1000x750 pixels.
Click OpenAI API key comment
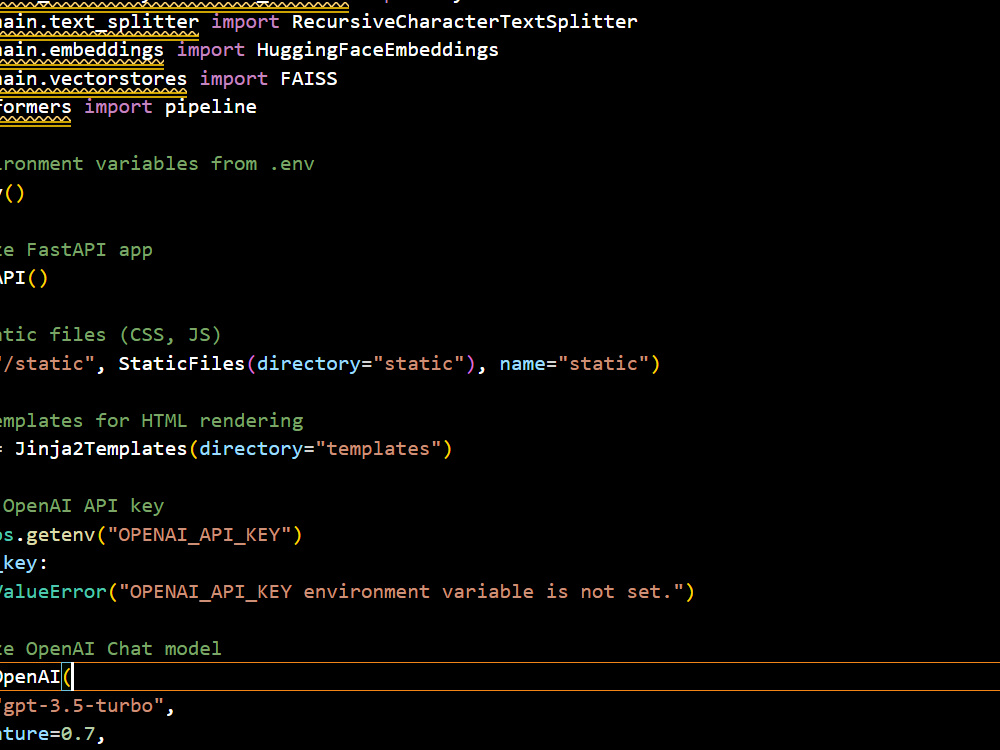pyautogui.click(x=84, y=506)
